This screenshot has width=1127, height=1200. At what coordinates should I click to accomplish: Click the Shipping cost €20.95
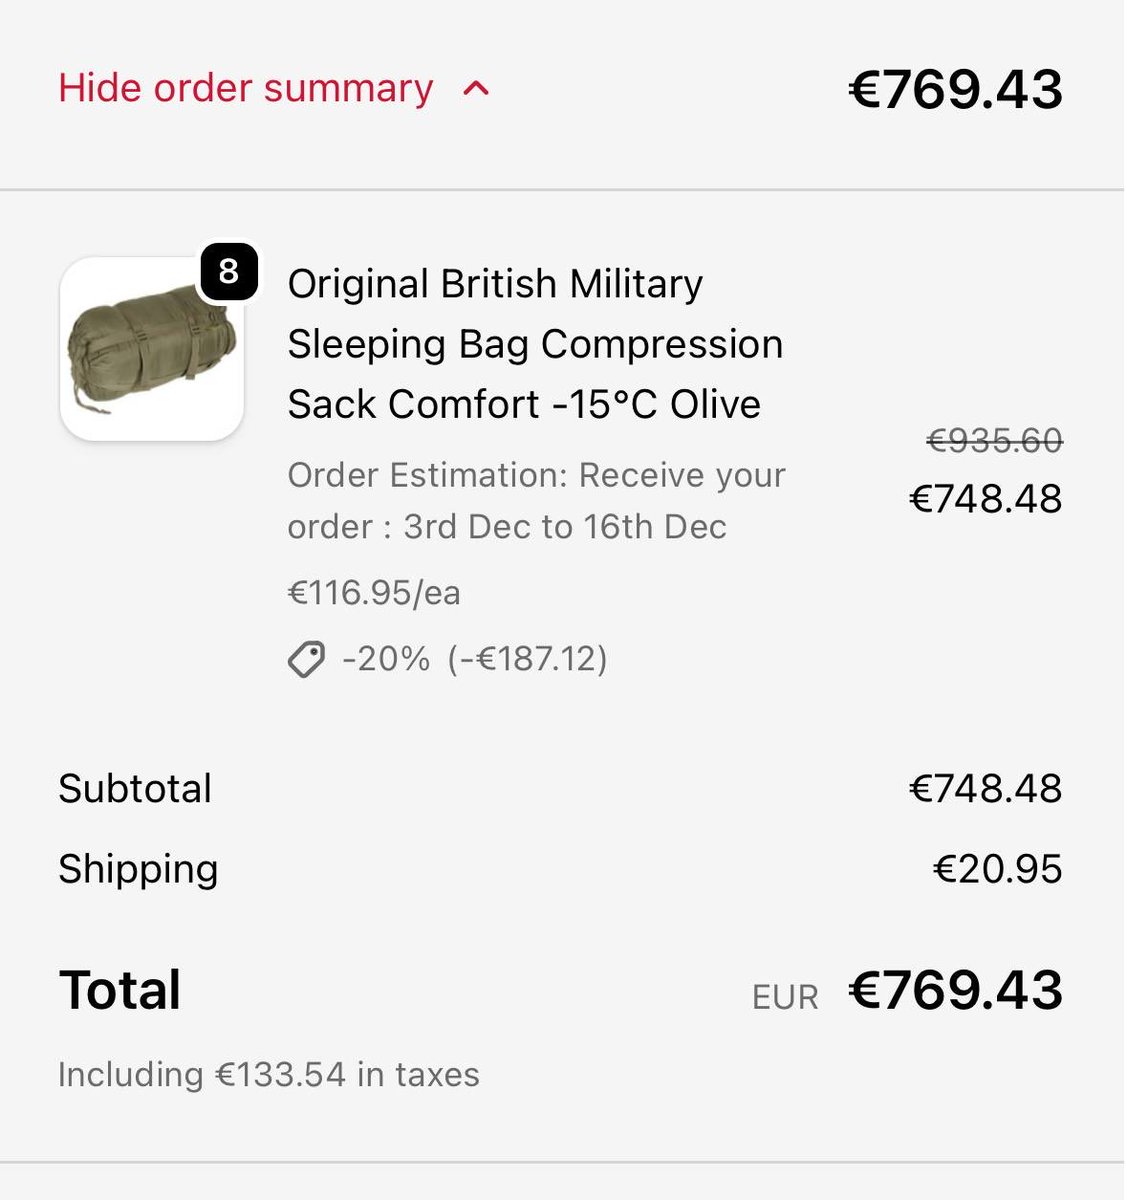[x=998, y=869]
